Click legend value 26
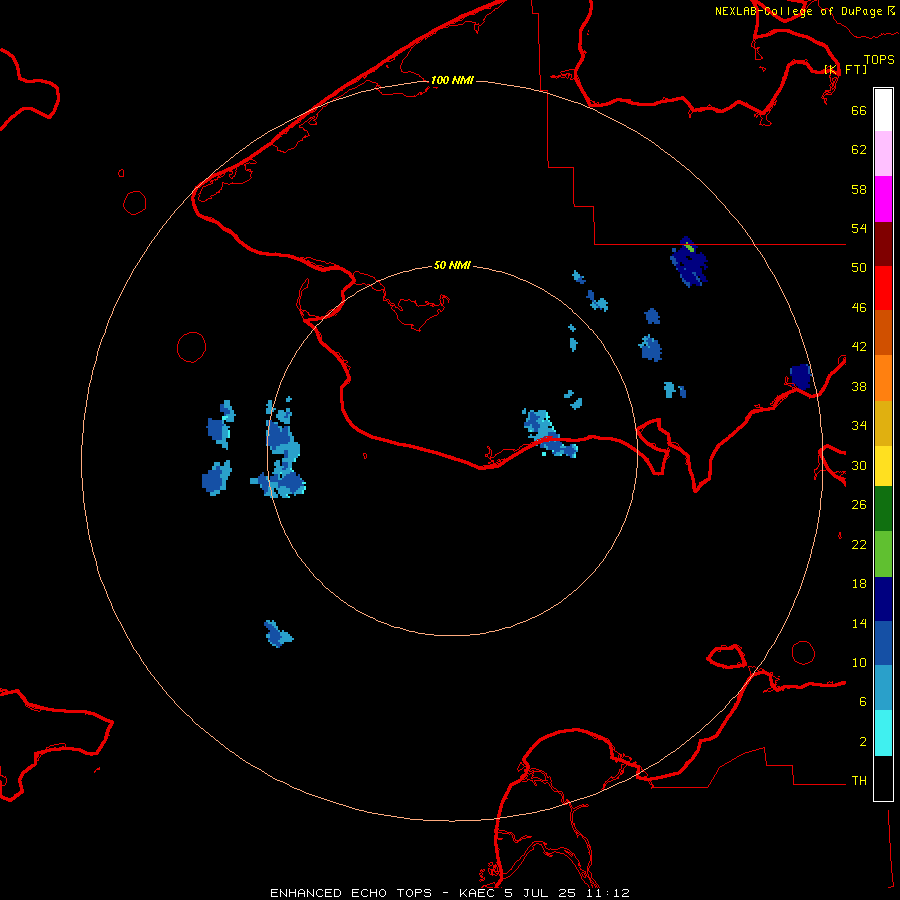Viewport: 900px width, 900px height. 859,505
